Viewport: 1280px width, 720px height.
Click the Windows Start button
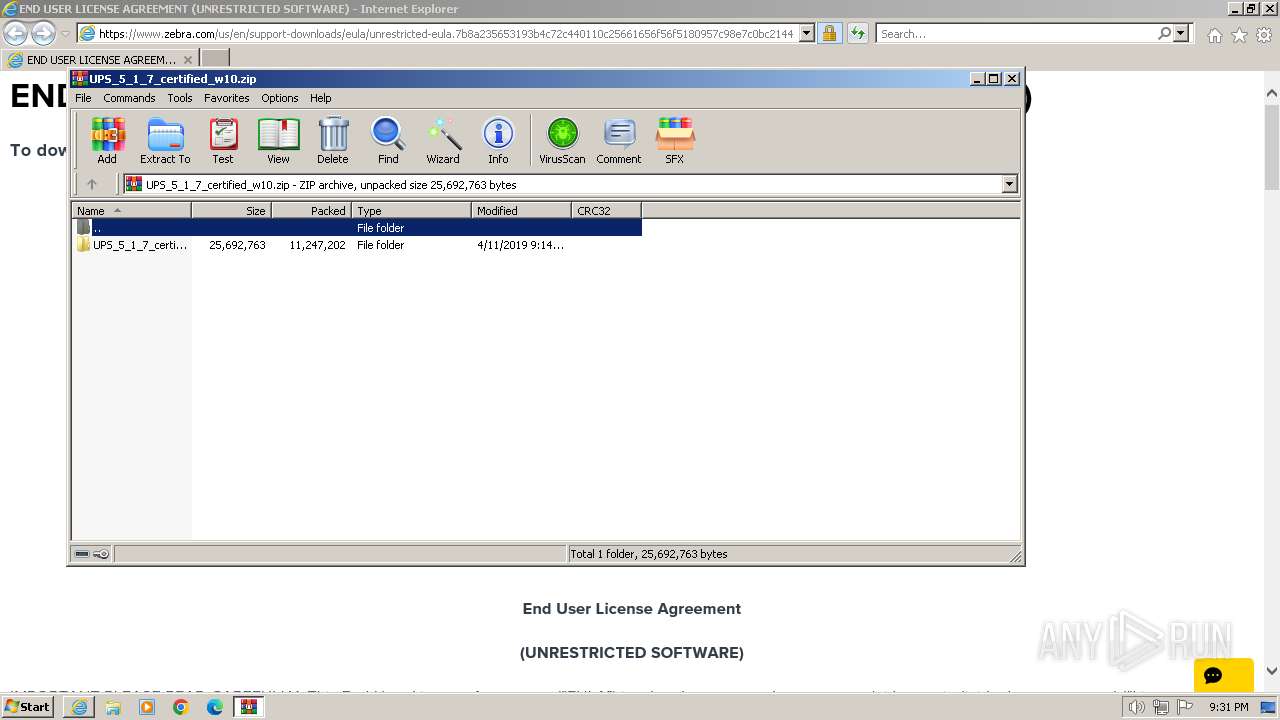click(x=28, y=707)
